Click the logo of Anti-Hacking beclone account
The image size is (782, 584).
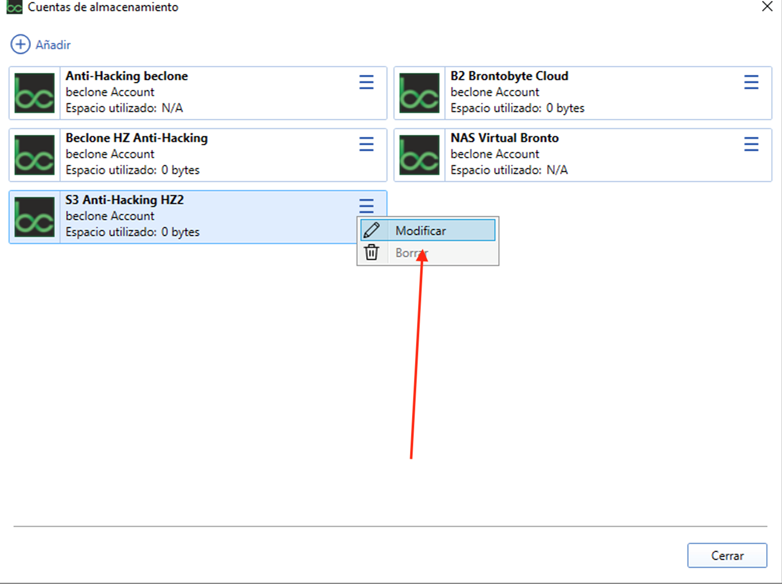[34, 93]
